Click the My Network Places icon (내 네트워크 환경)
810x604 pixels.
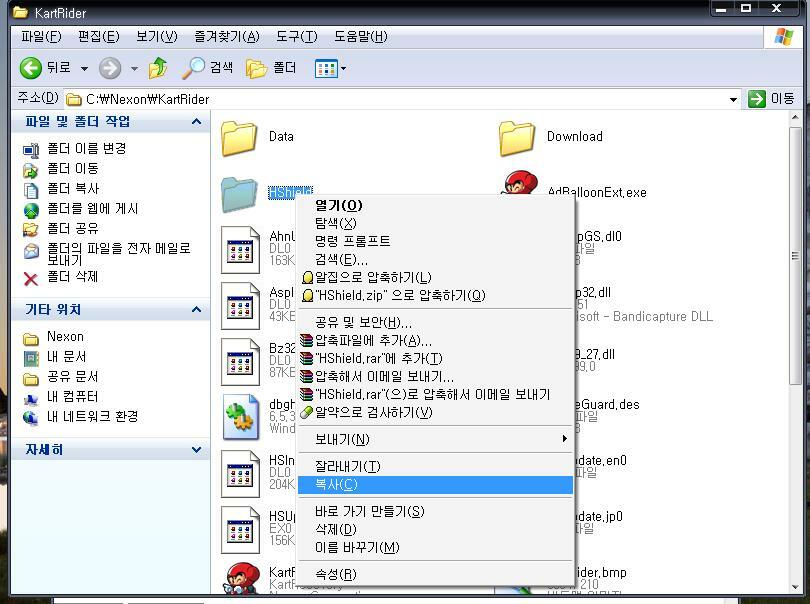click(x=31, y=418)
